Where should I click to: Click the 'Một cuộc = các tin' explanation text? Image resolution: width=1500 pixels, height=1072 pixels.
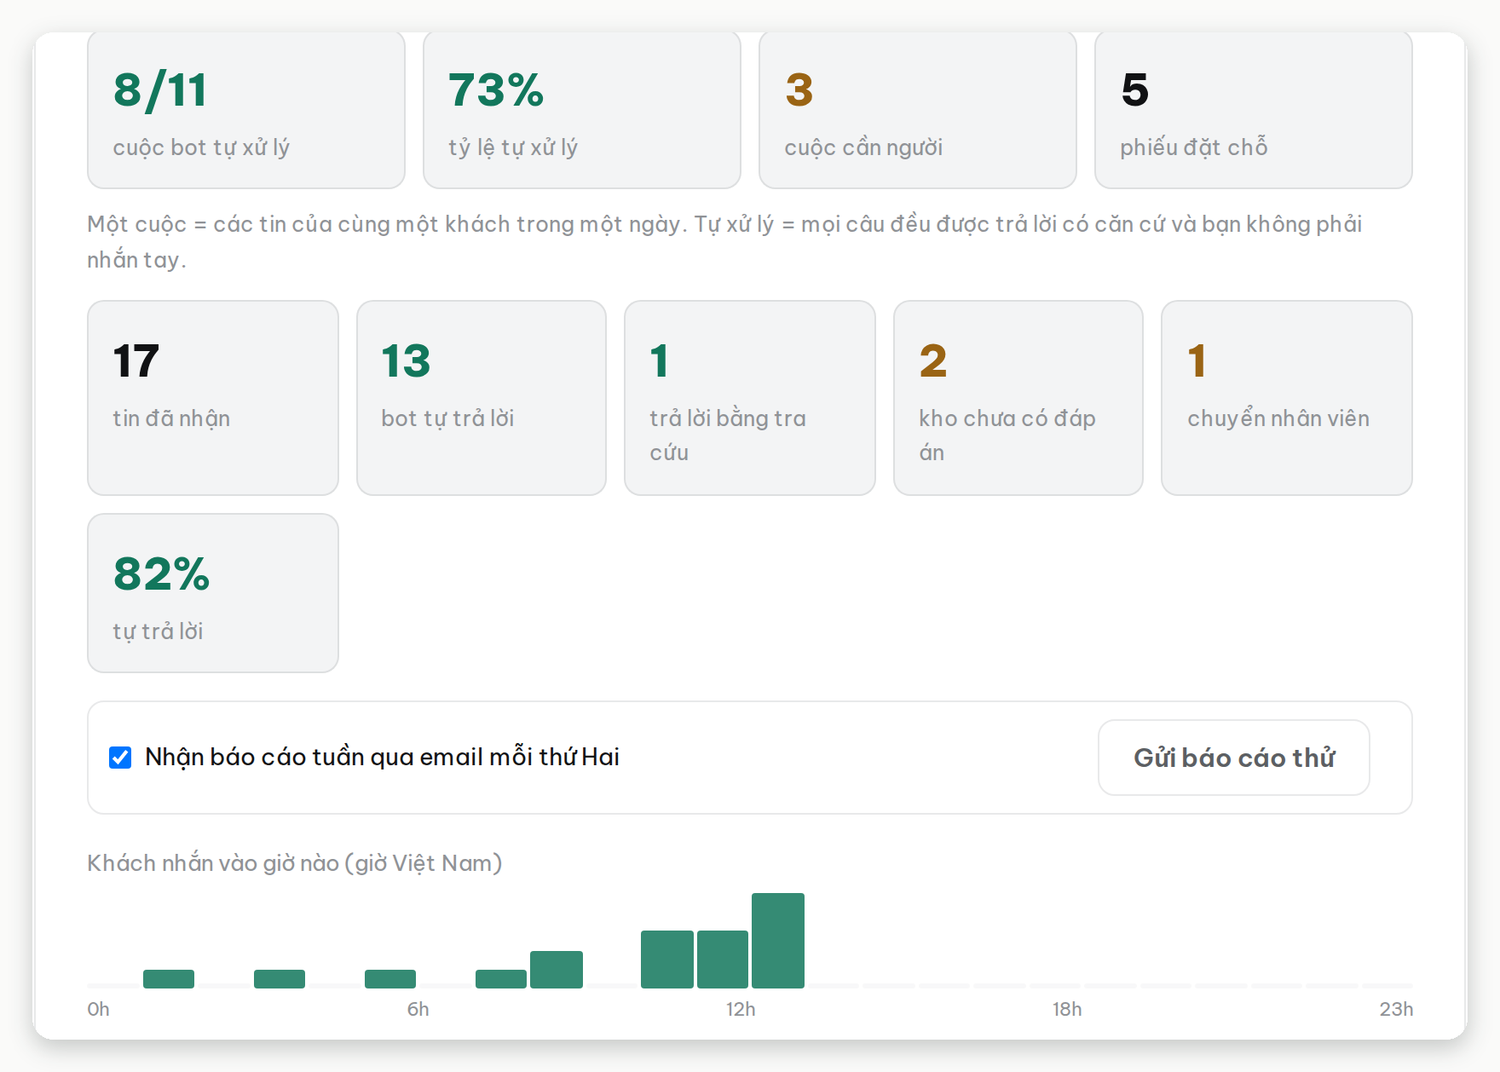[x=725, y=241]
